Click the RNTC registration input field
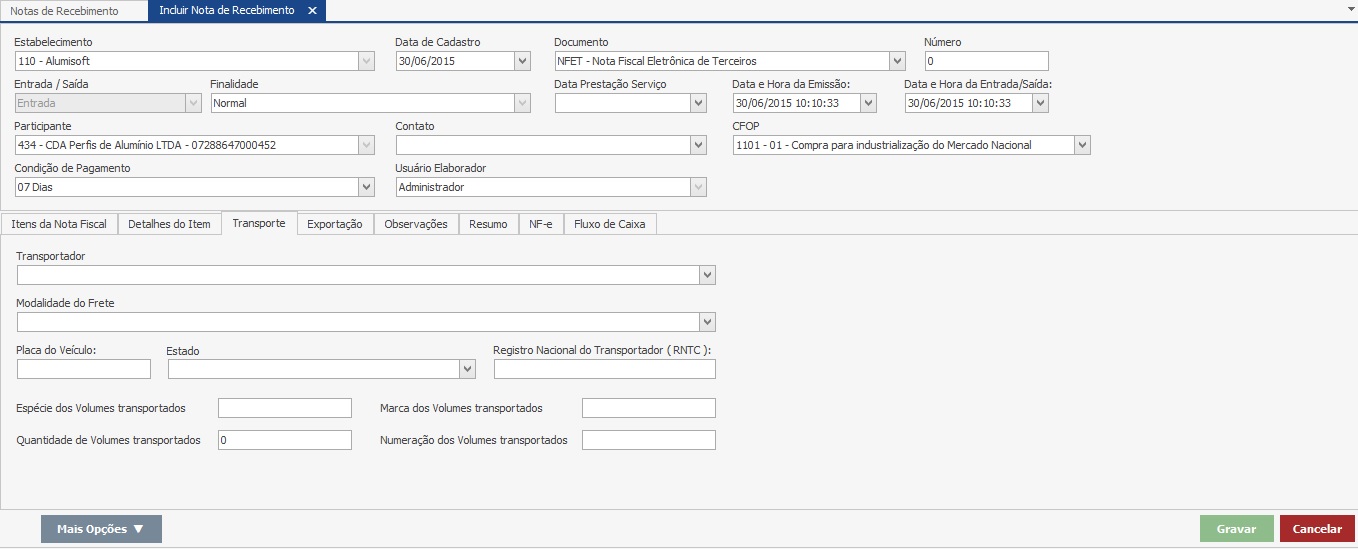 coord(604,370)
